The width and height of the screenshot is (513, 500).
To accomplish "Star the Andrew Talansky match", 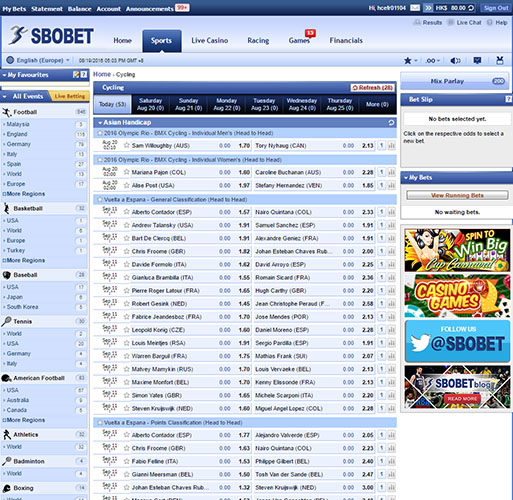I will pos(126,225).
